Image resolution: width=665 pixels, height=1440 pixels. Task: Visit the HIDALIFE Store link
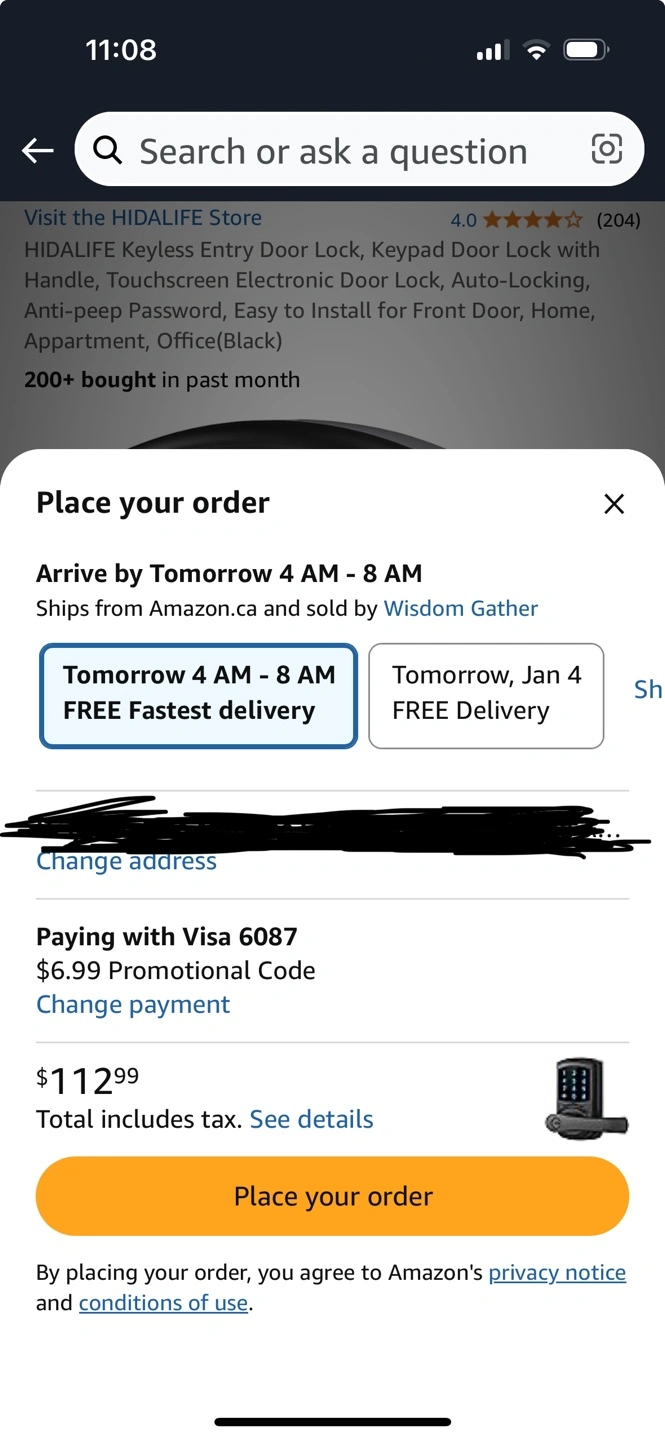(143, 218)
